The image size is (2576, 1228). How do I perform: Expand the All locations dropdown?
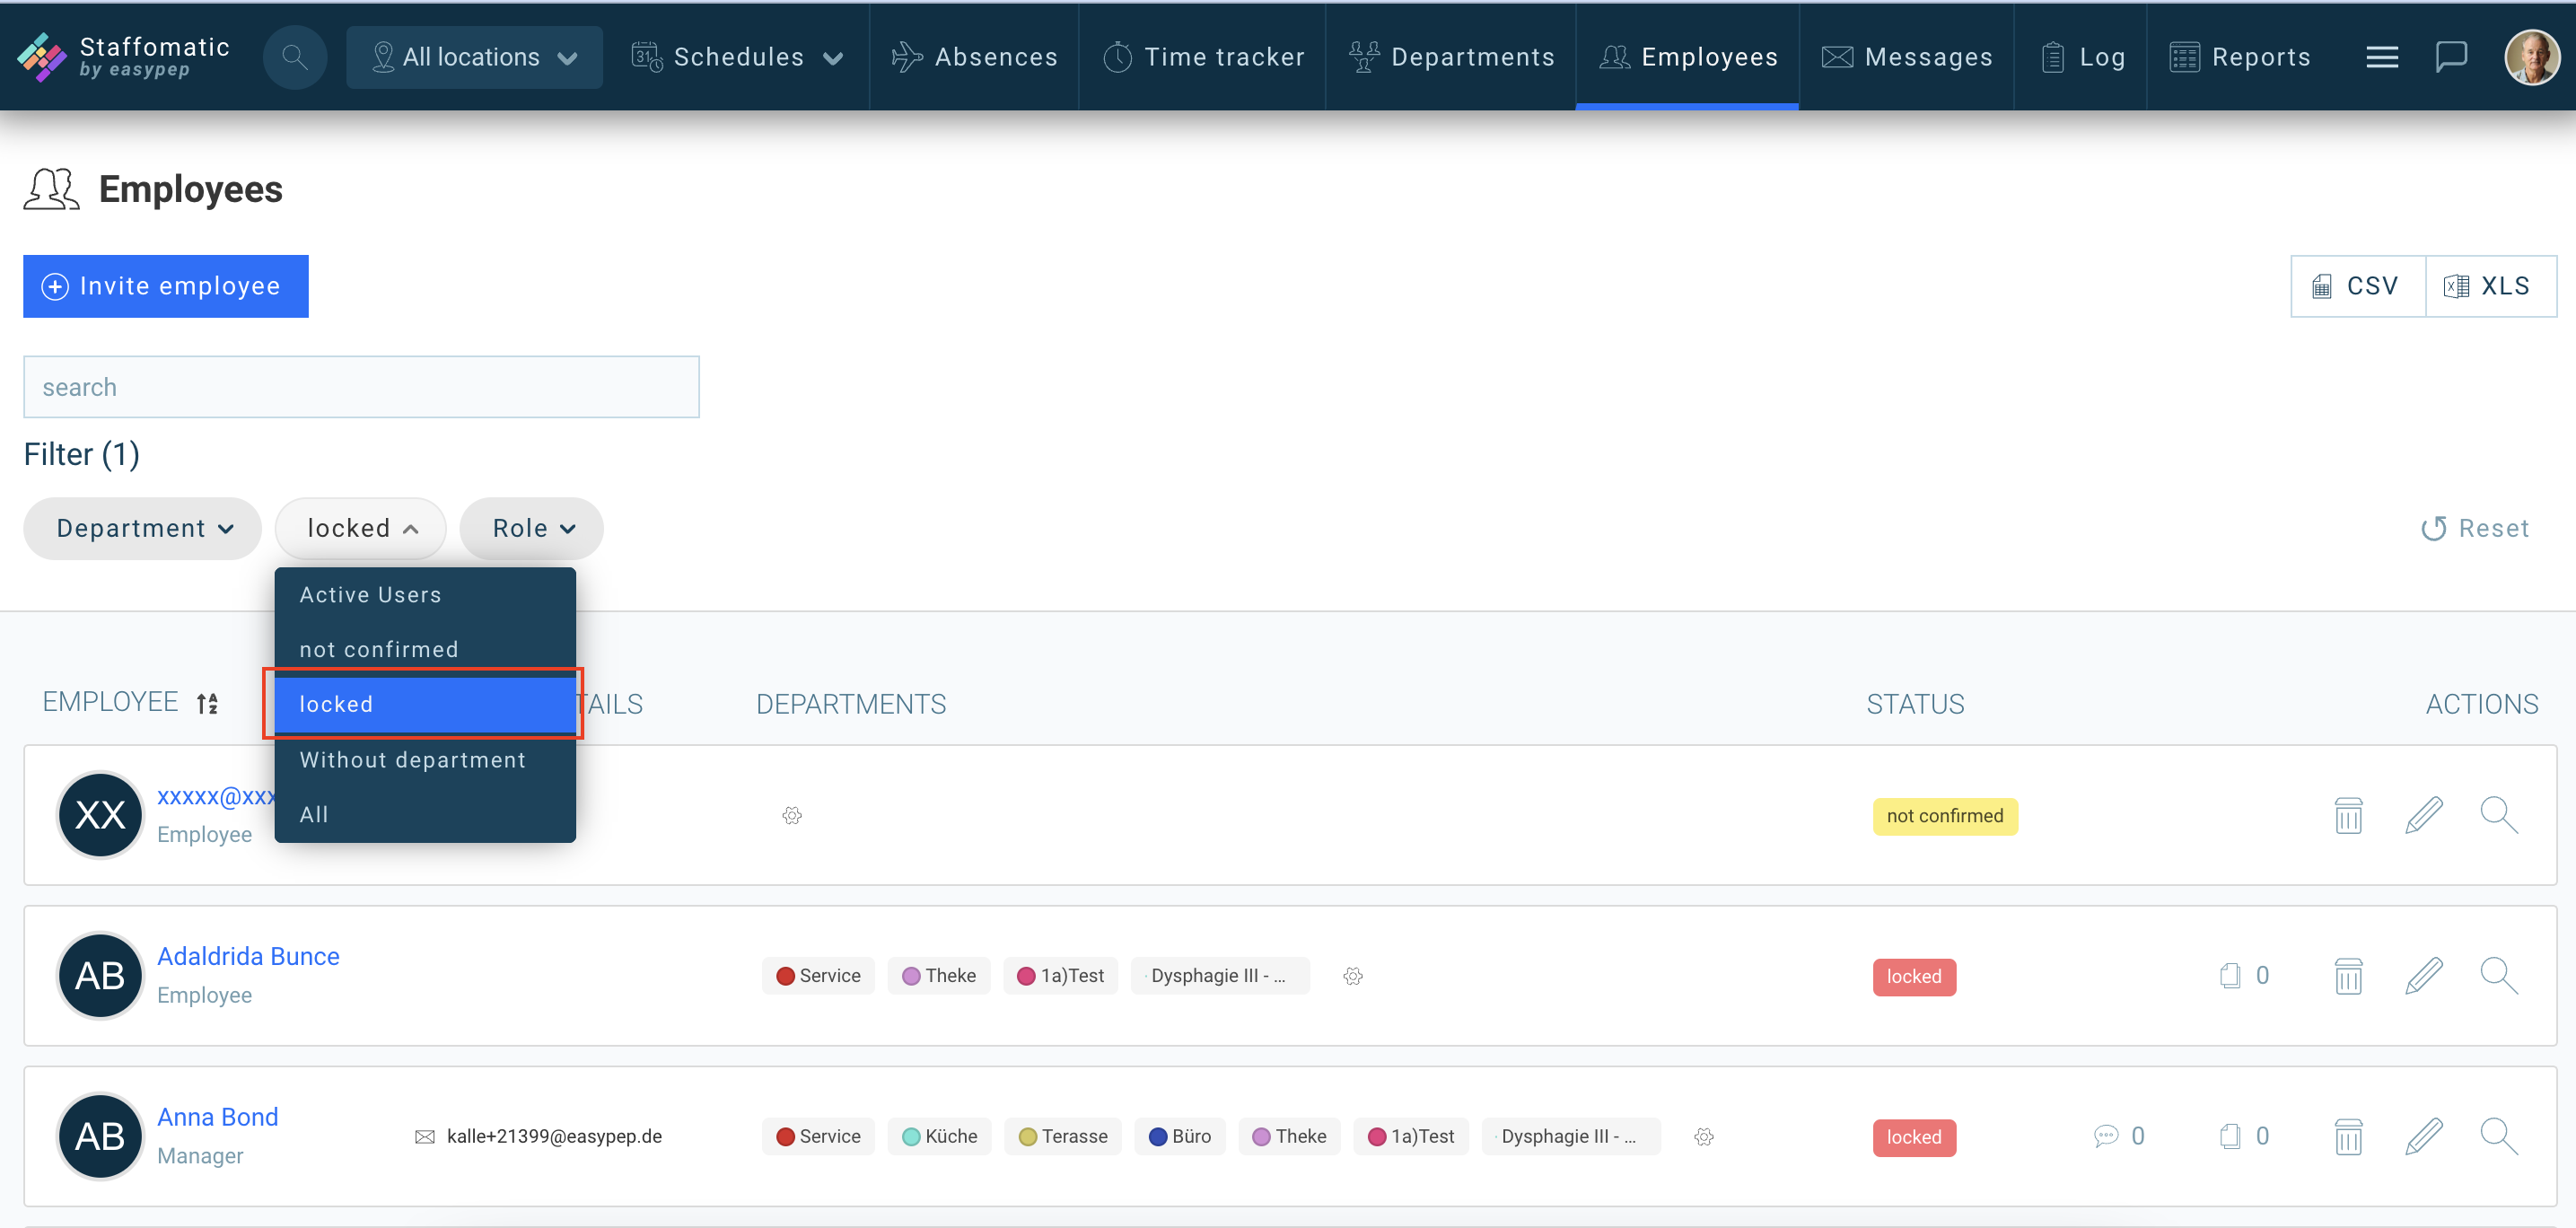(474, 57)
